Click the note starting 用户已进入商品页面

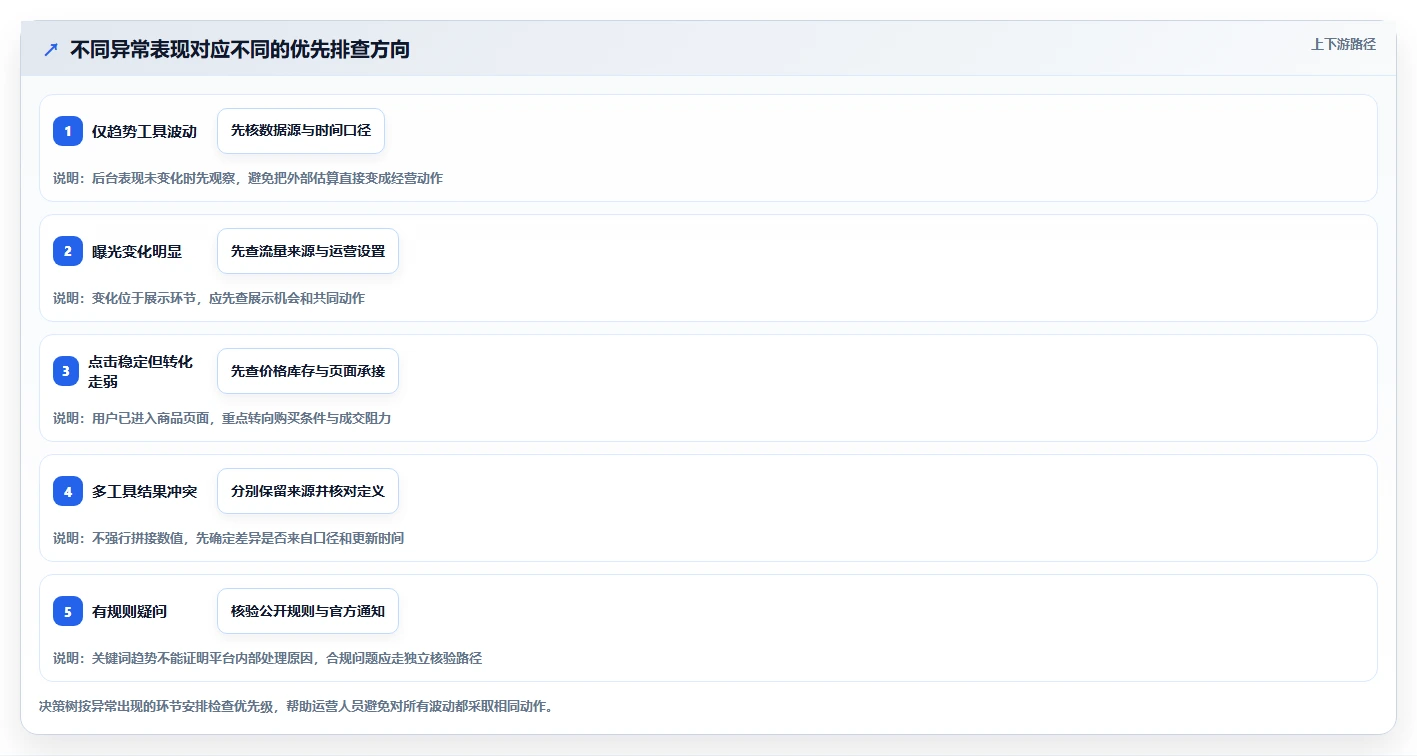pyautogui.click(x=222, y=418)
